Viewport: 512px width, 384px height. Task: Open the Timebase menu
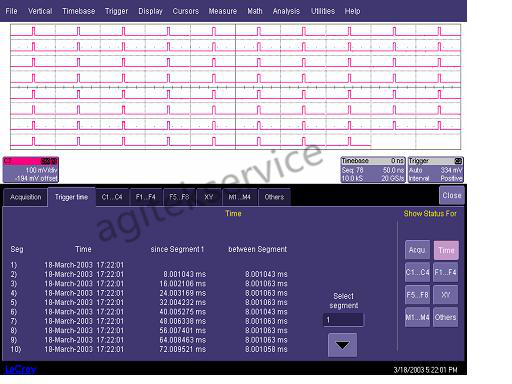point(79,11)
